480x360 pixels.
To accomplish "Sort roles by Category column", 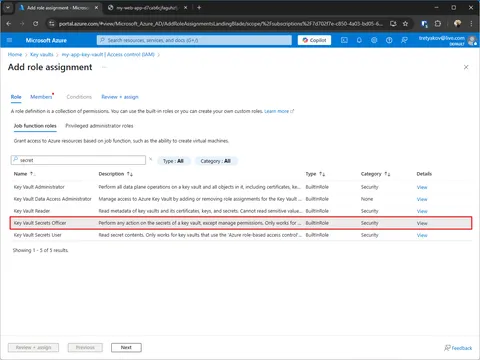I will click(x=375, y=174).
